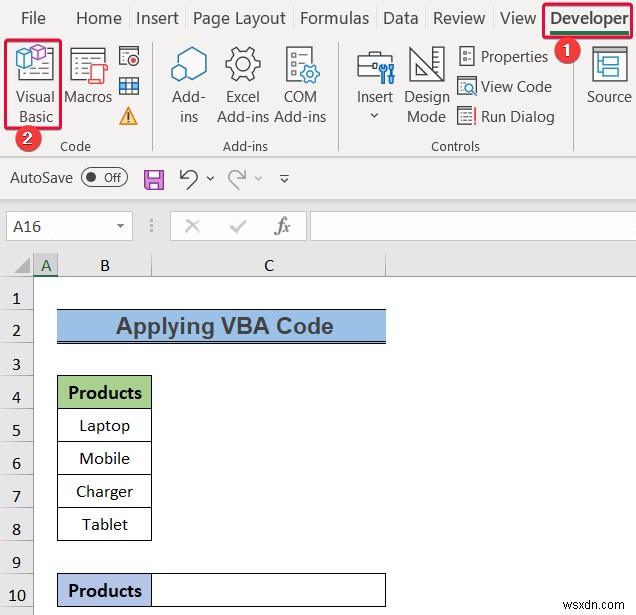The width and height of the screenshot is (636, 615).
Task: Click the Select All corner triangle
Action: click(22, 266)
